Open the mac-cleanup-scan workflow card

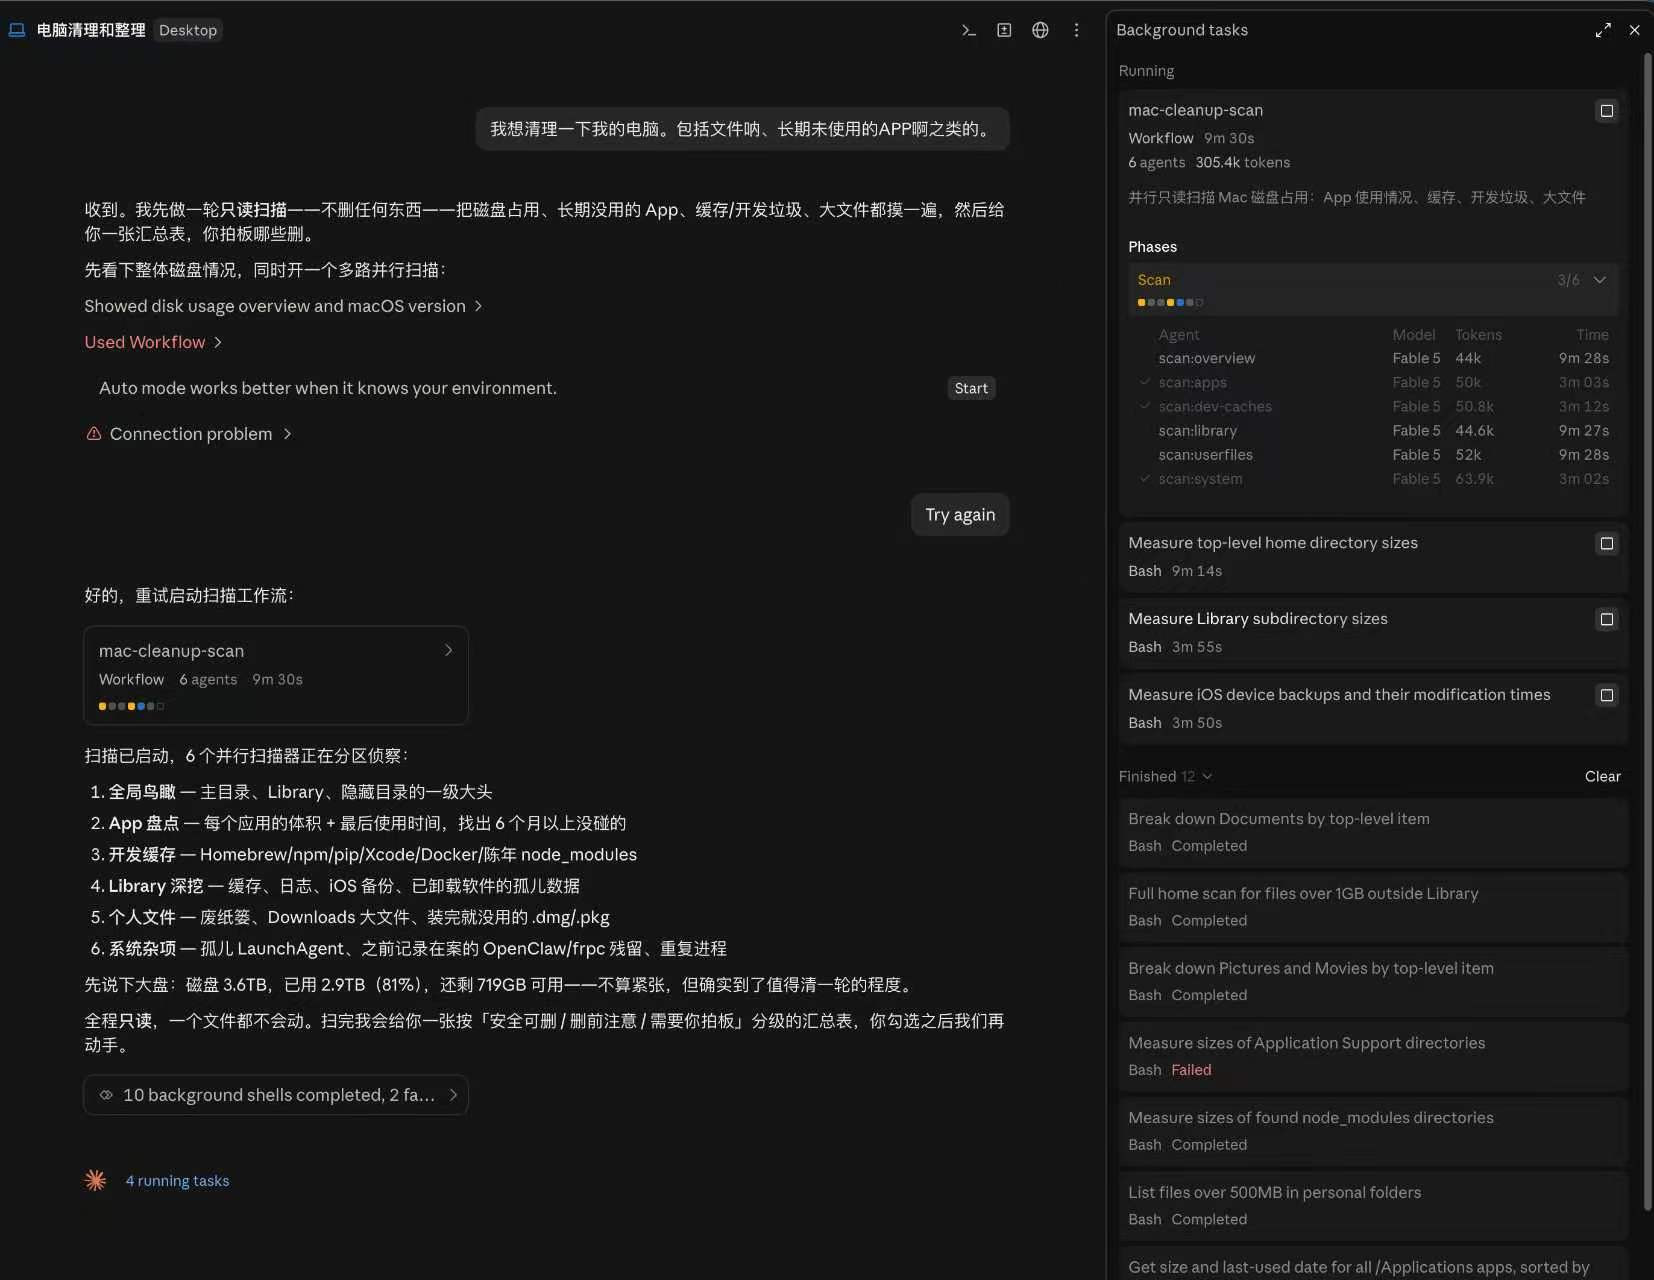[276, 675]
